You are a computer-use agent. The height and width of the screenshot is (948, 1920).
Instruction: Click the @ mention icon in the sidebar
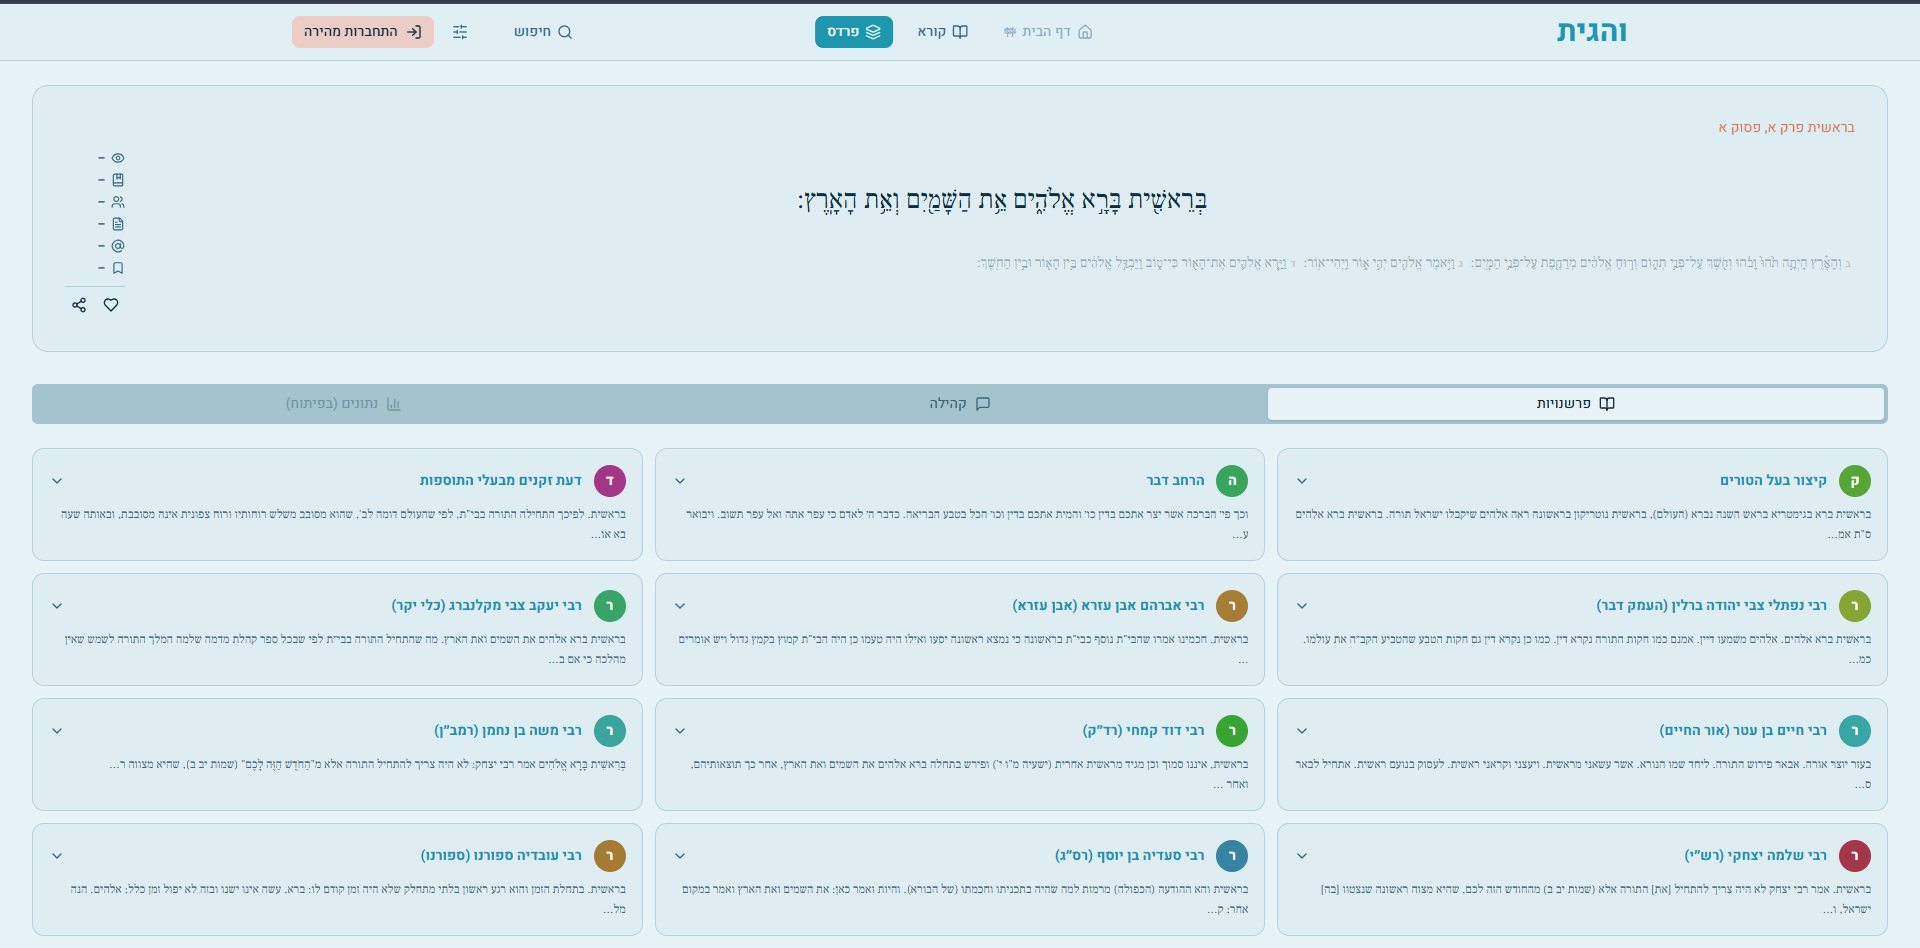(118, 245)
